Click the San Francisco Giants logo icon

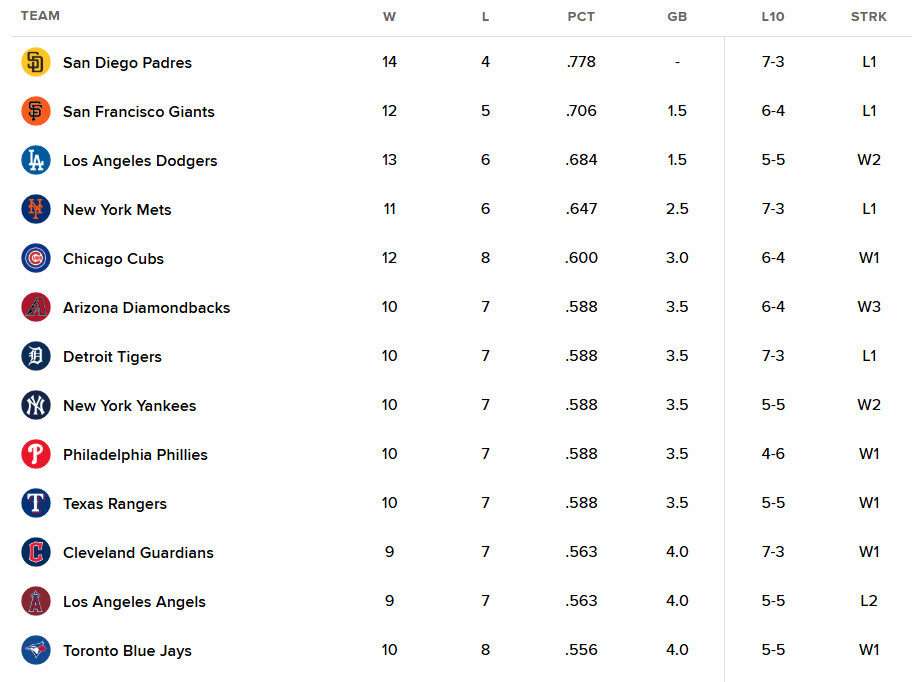click(35, 111)
